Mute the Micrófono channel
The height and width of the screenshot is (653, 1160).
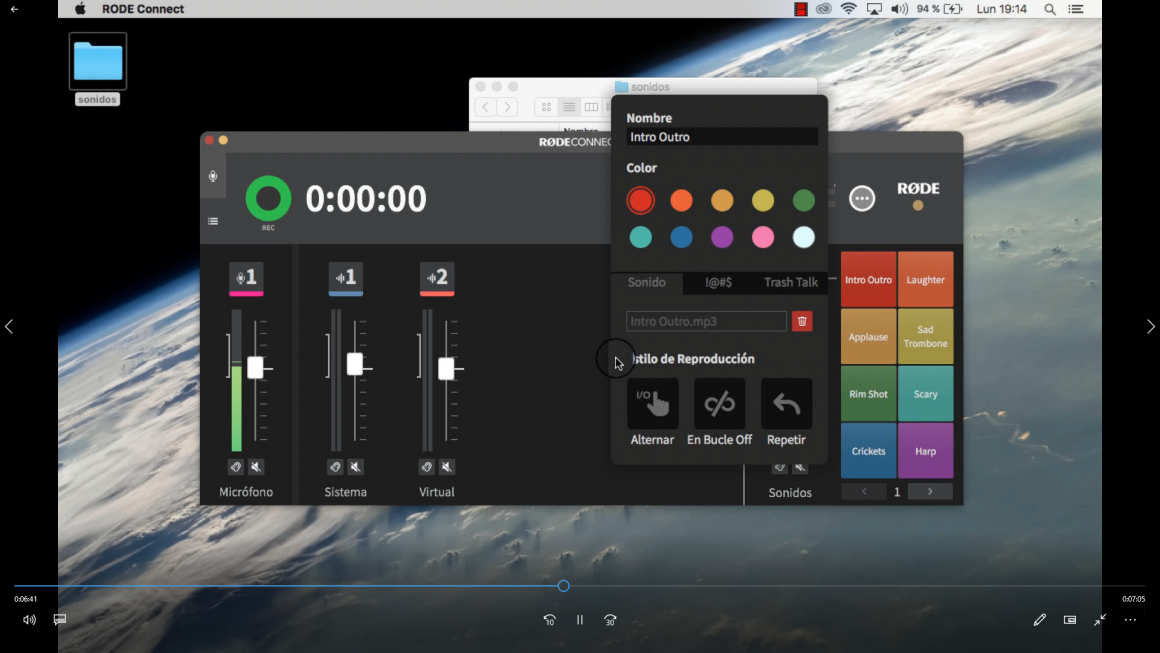click(256, 467)
